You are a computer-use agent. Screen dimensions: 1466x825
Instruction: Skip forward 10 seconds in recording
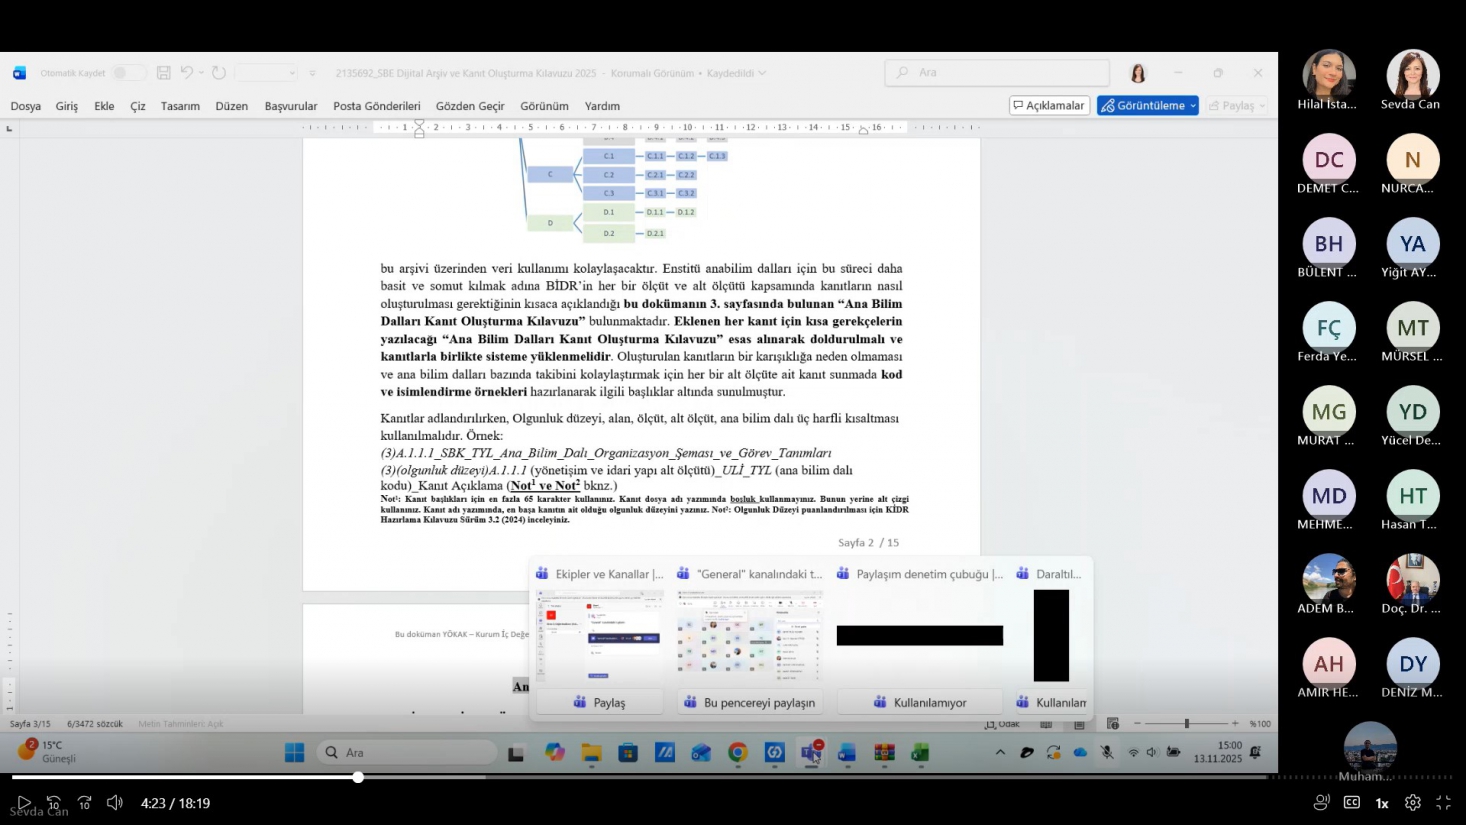85,803
